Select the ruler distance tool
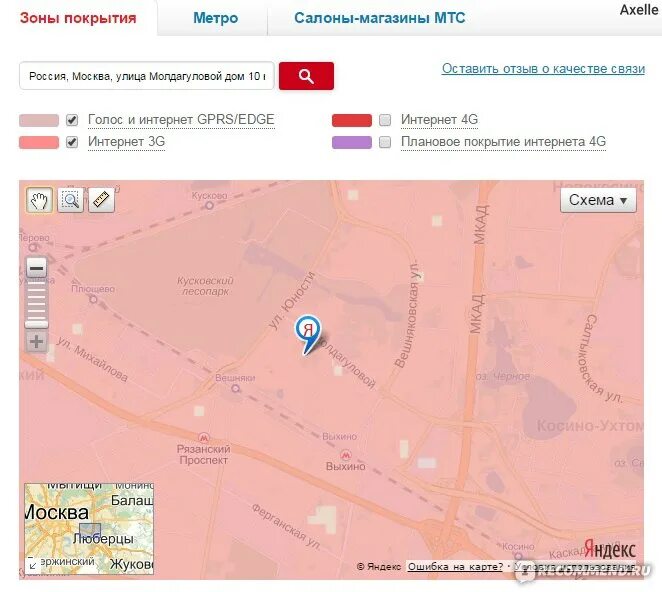 (101, 200)
